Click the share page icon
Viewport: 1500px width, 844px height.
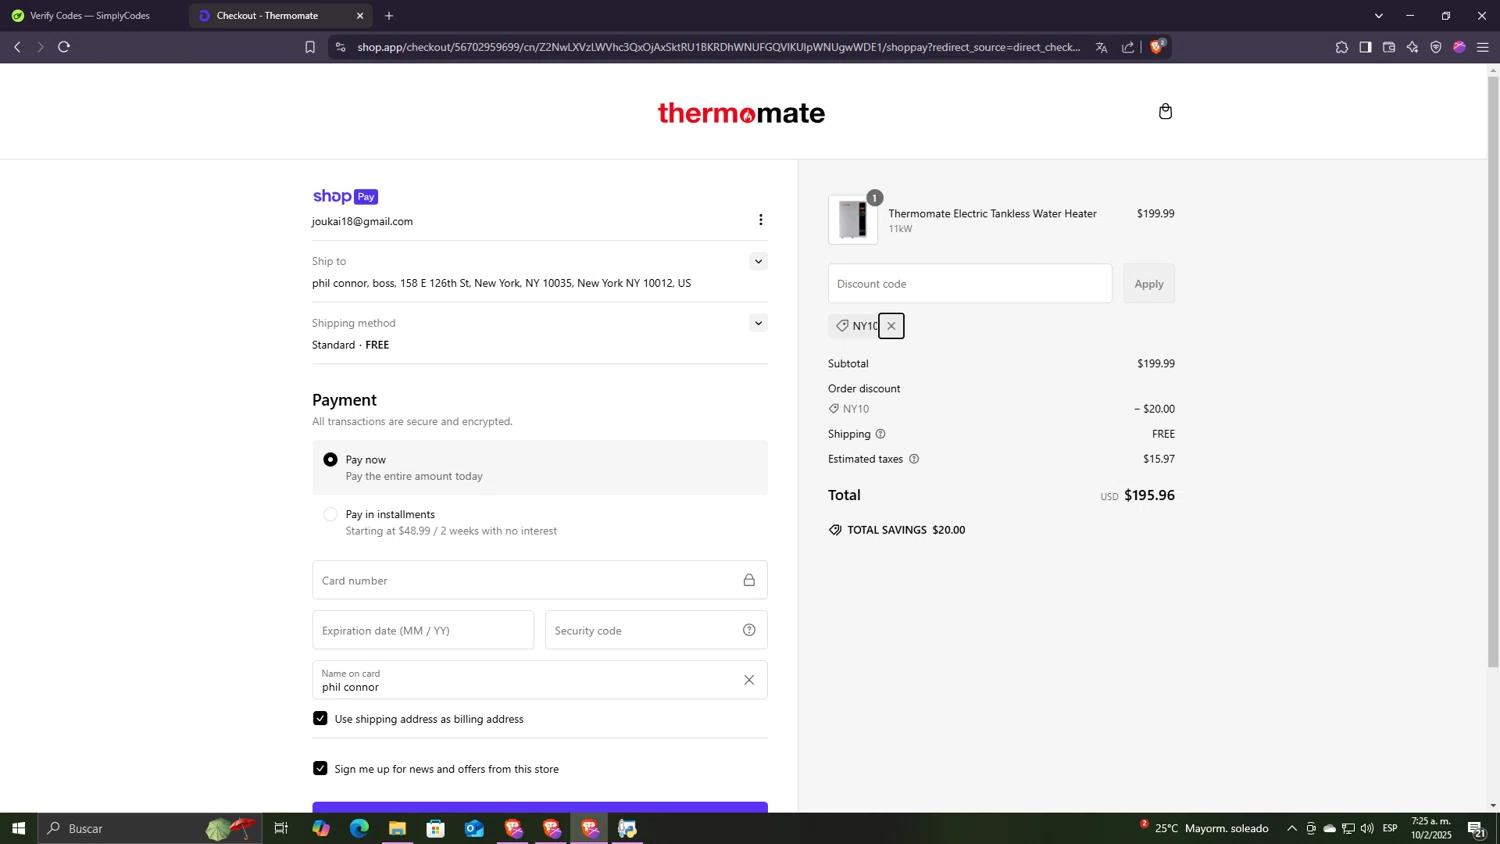[x=1128, y=47]
